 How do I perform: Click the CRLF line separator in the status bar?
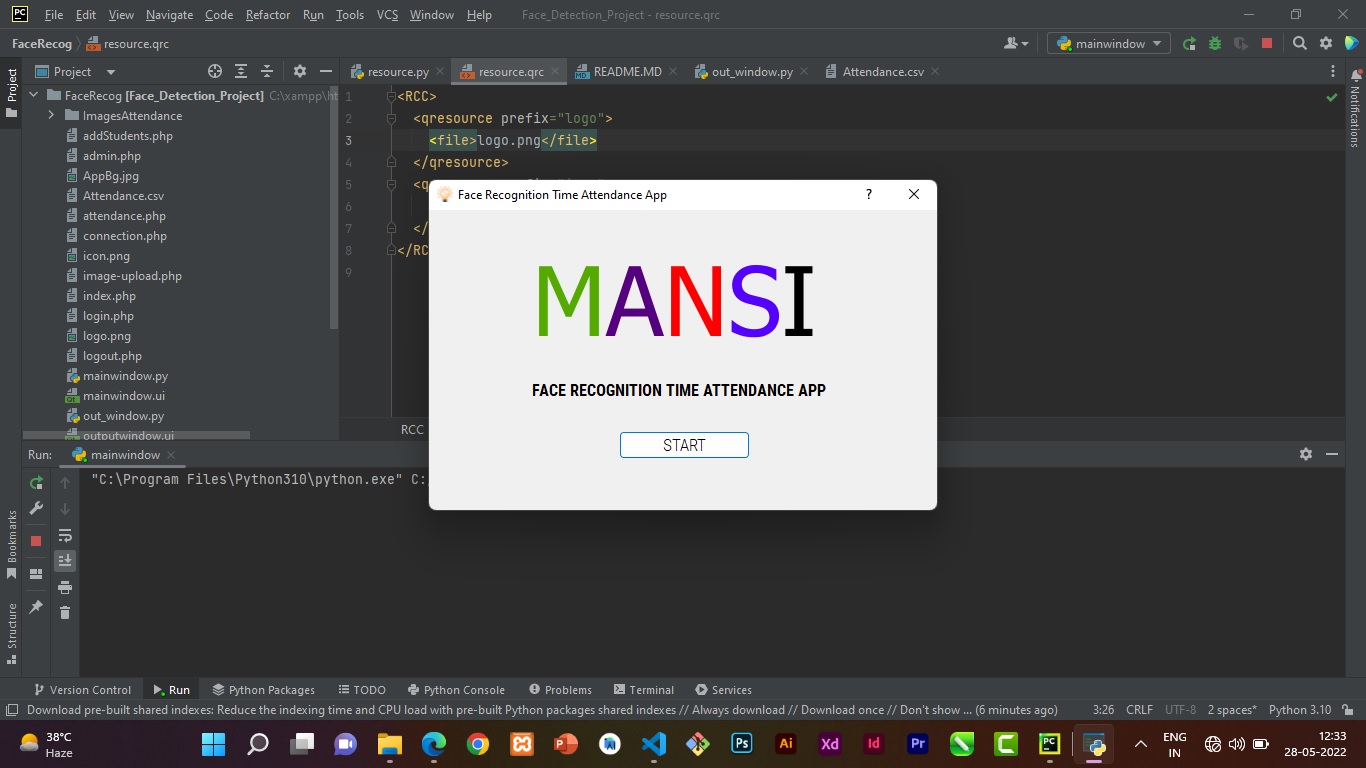tap(1139, 710)
